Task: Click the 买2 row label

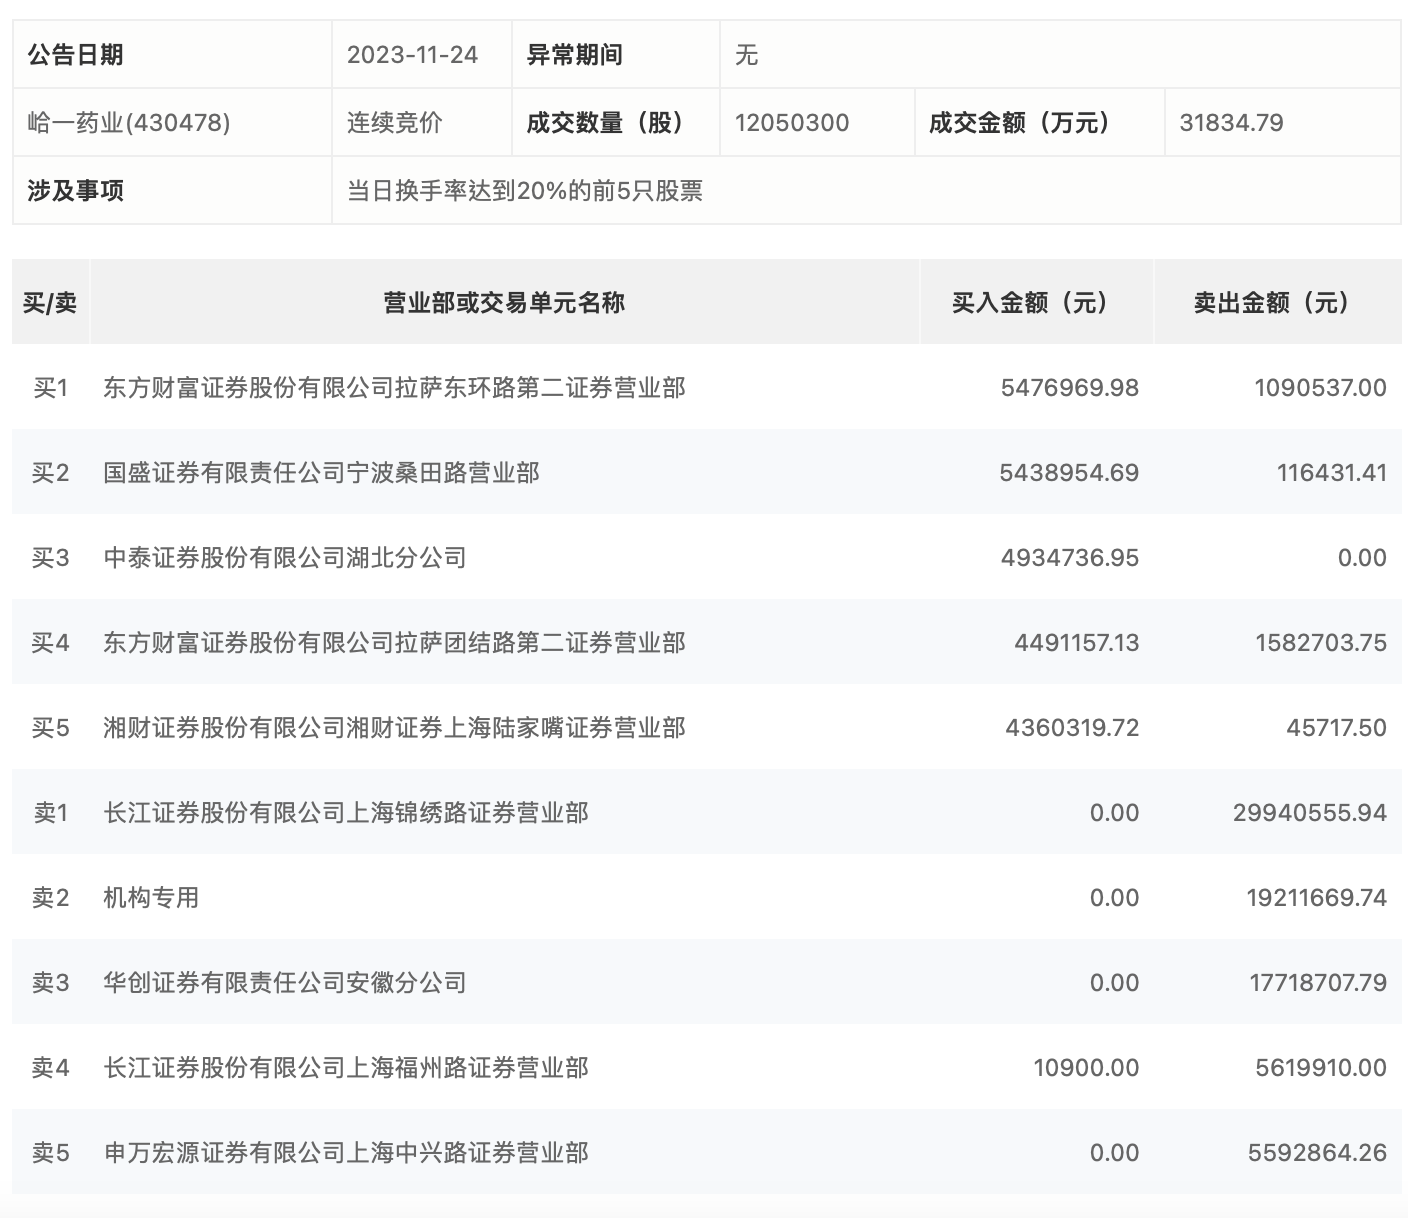Action: click(50, 473)
